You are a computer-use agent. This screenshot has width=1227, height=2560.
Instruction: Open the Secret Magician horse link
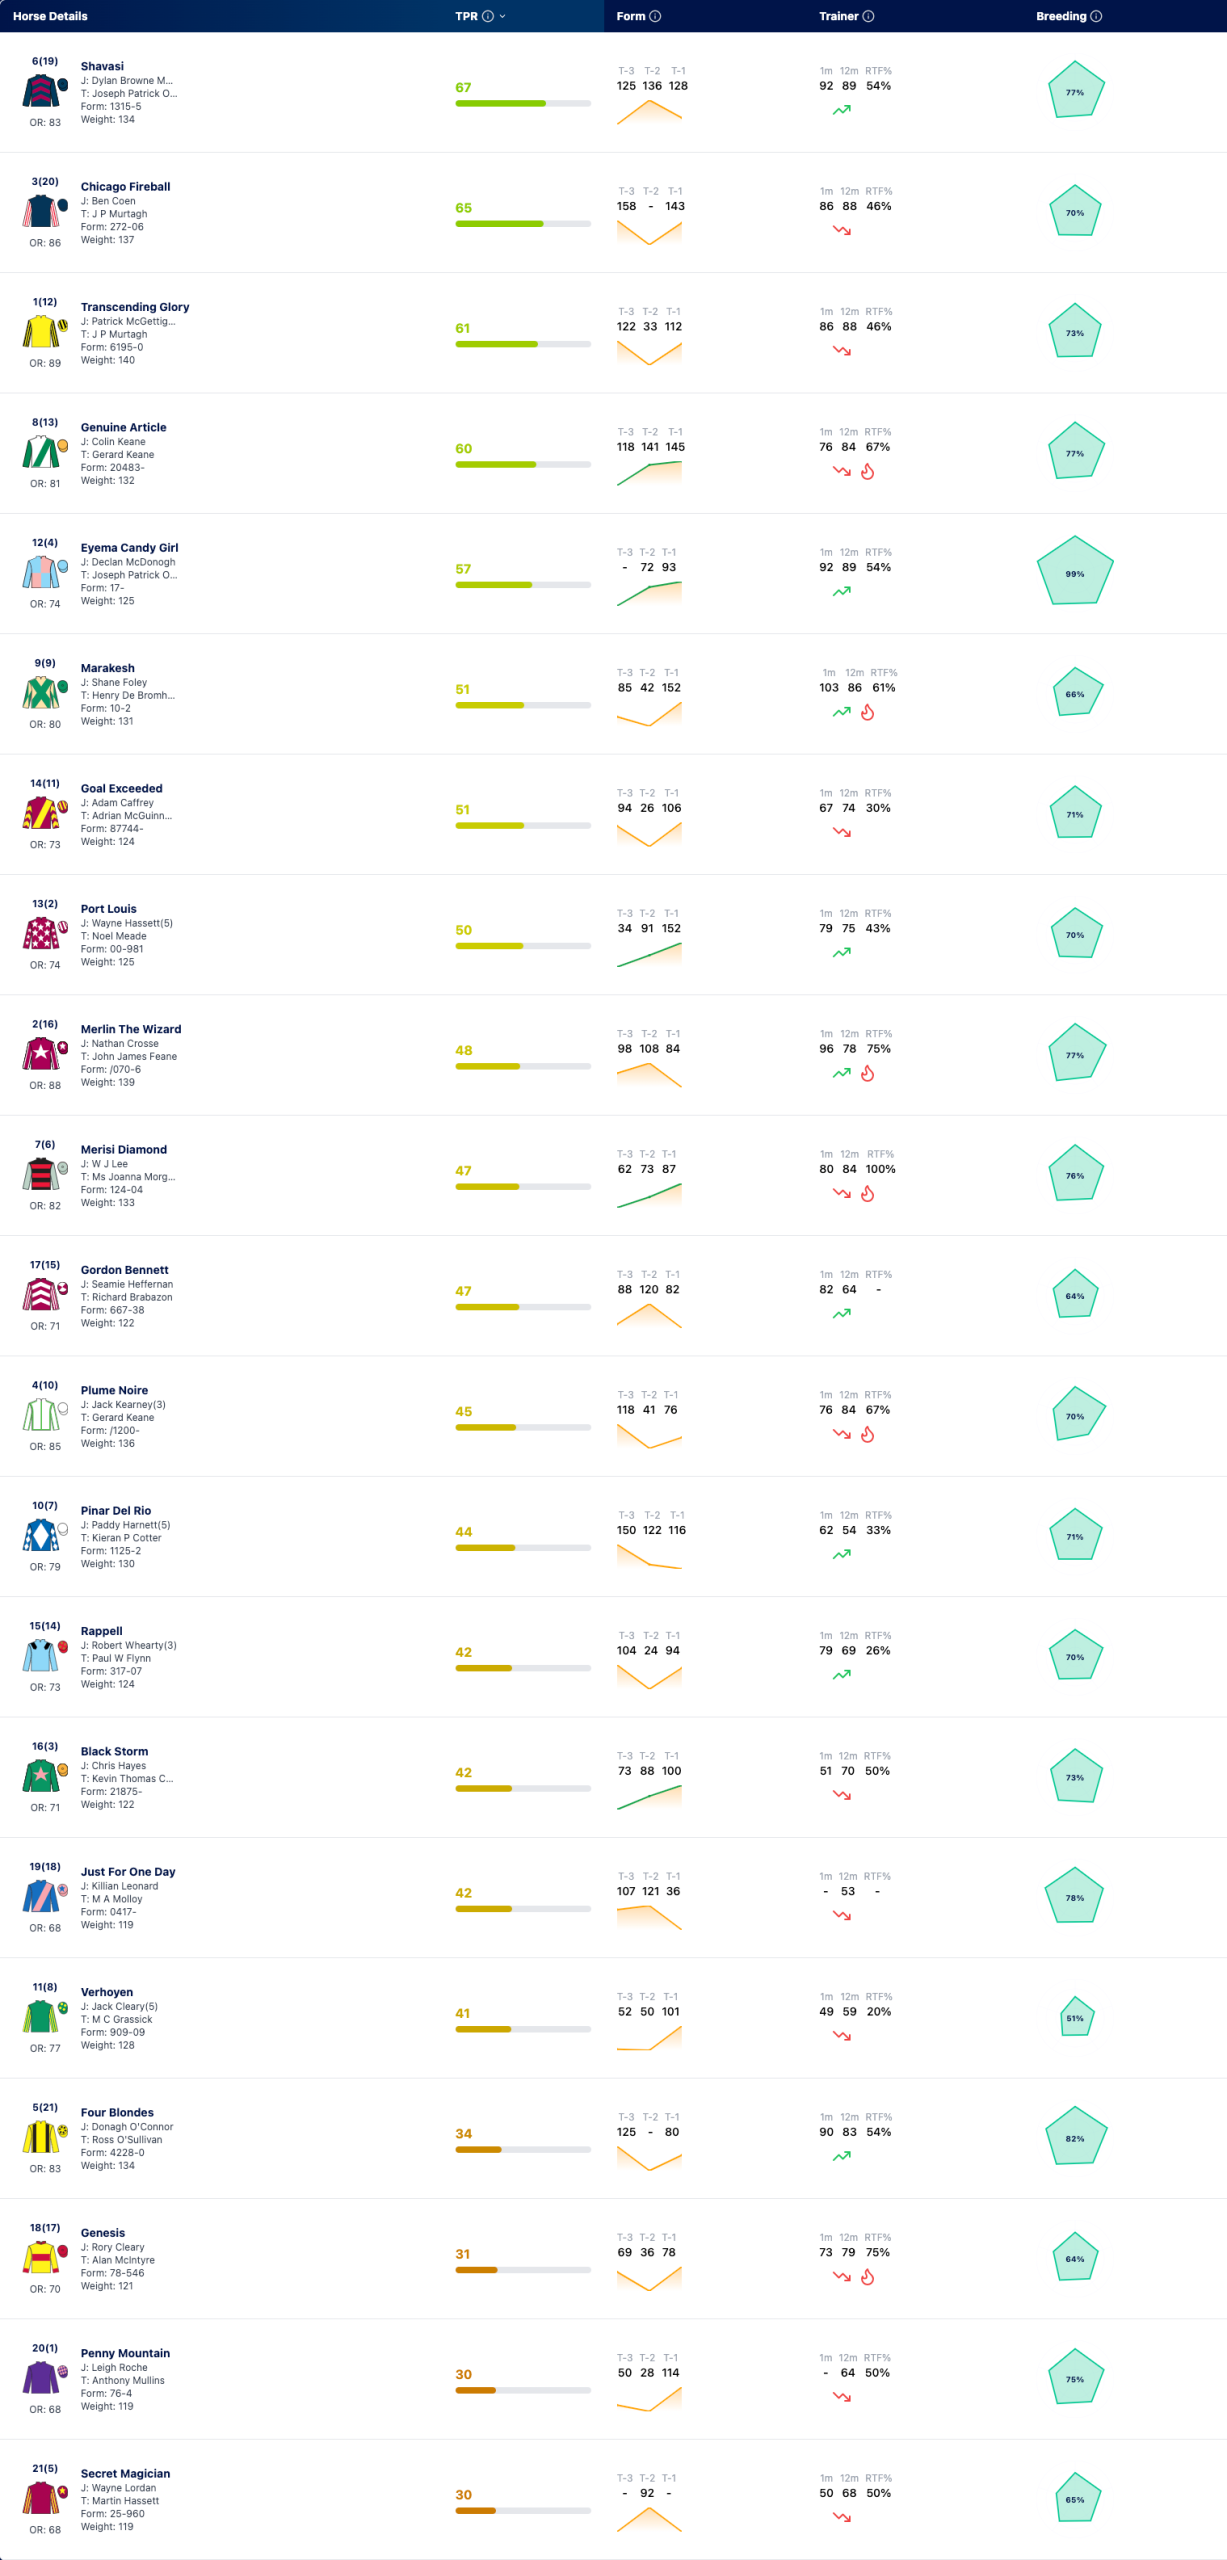click(x=125, y=2473)
